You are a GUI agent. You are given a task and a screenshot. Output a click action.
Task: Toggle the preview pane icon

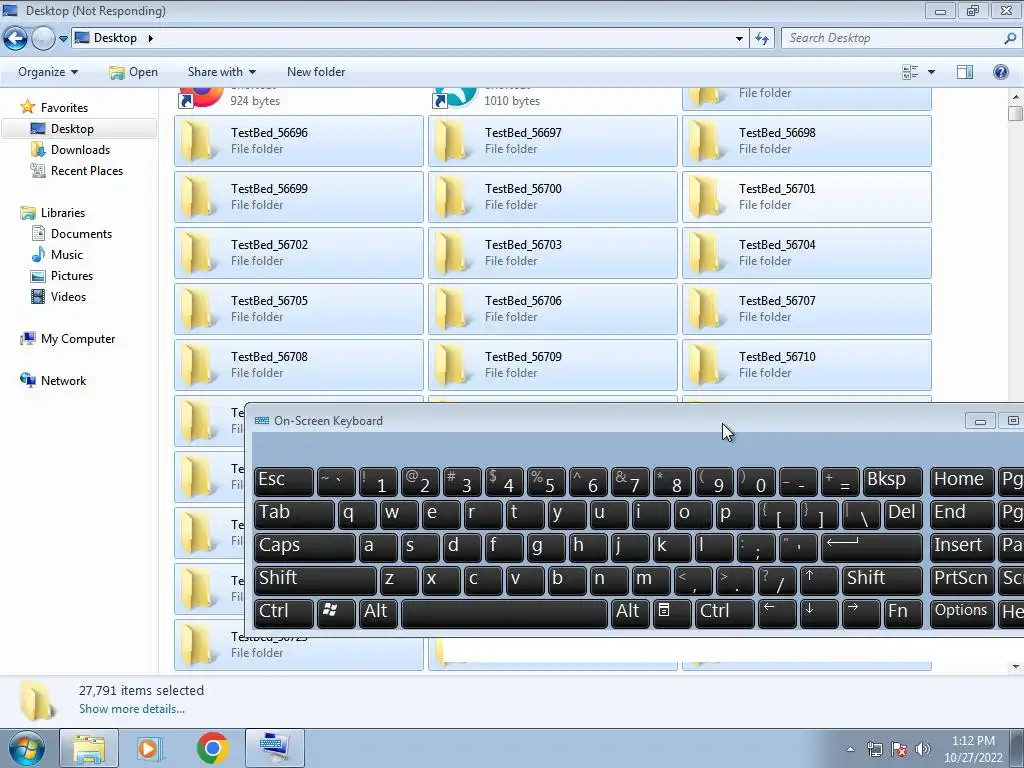[x=965, y=72]
